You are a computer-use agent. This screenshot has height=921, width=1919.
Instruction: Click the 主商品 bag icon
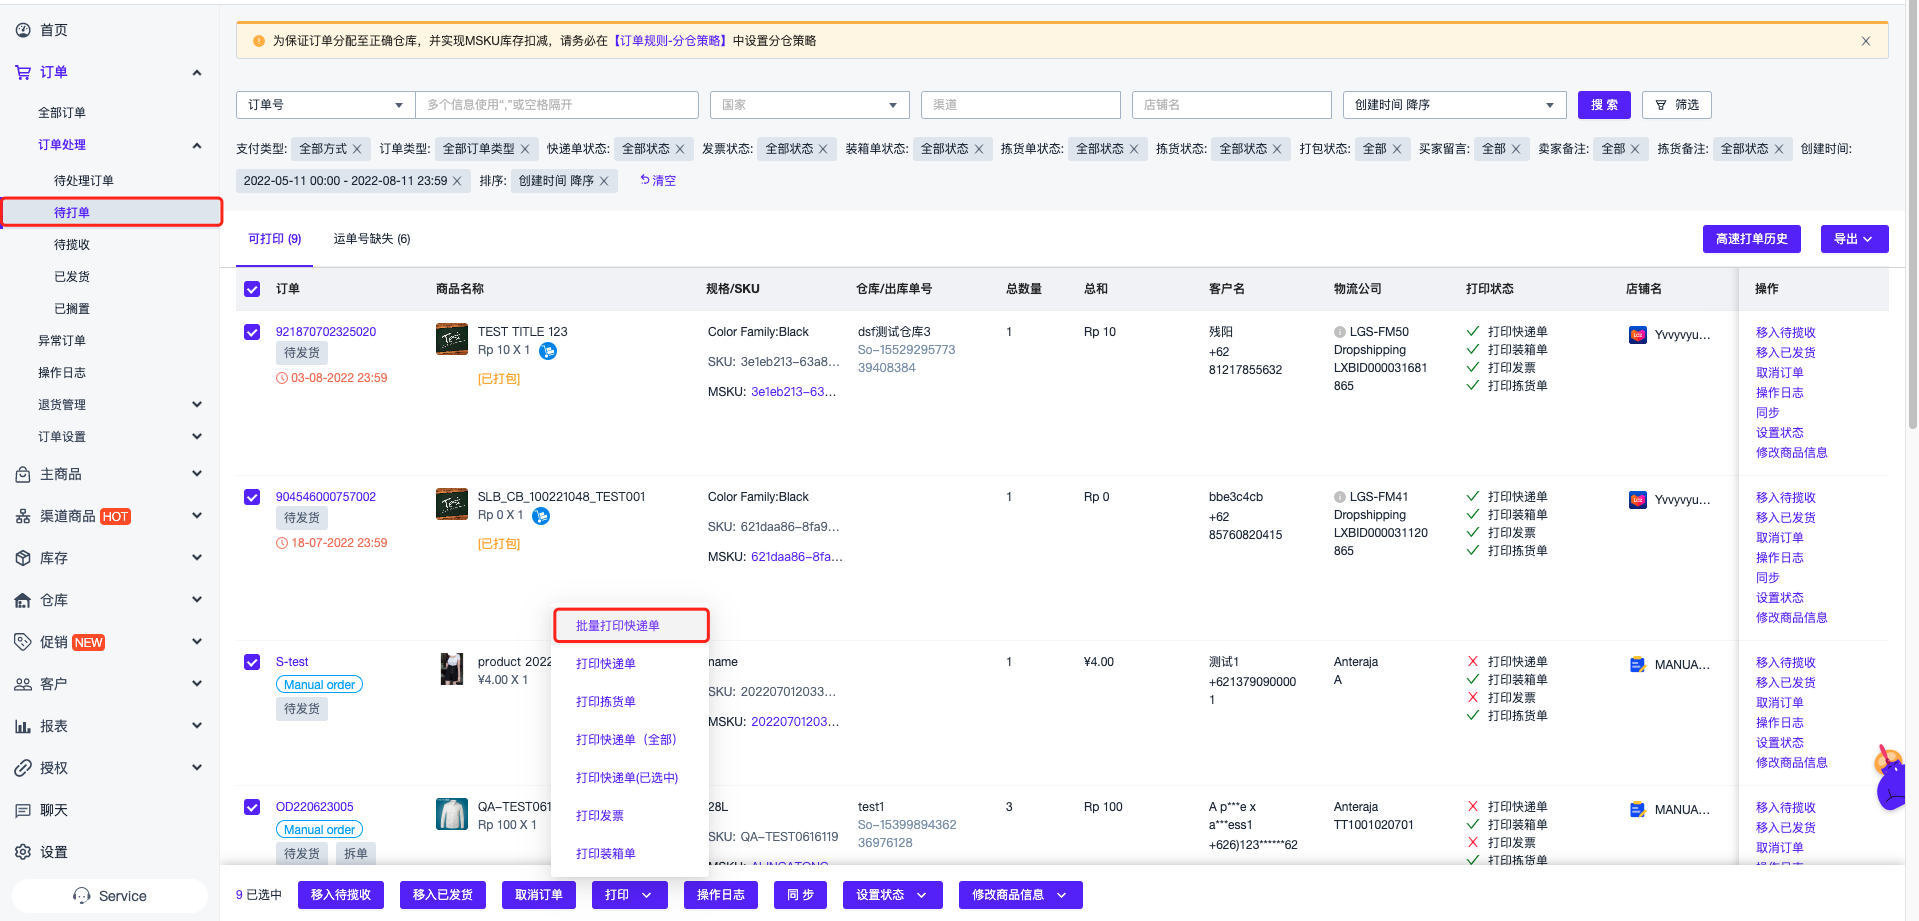click(23, 474)
